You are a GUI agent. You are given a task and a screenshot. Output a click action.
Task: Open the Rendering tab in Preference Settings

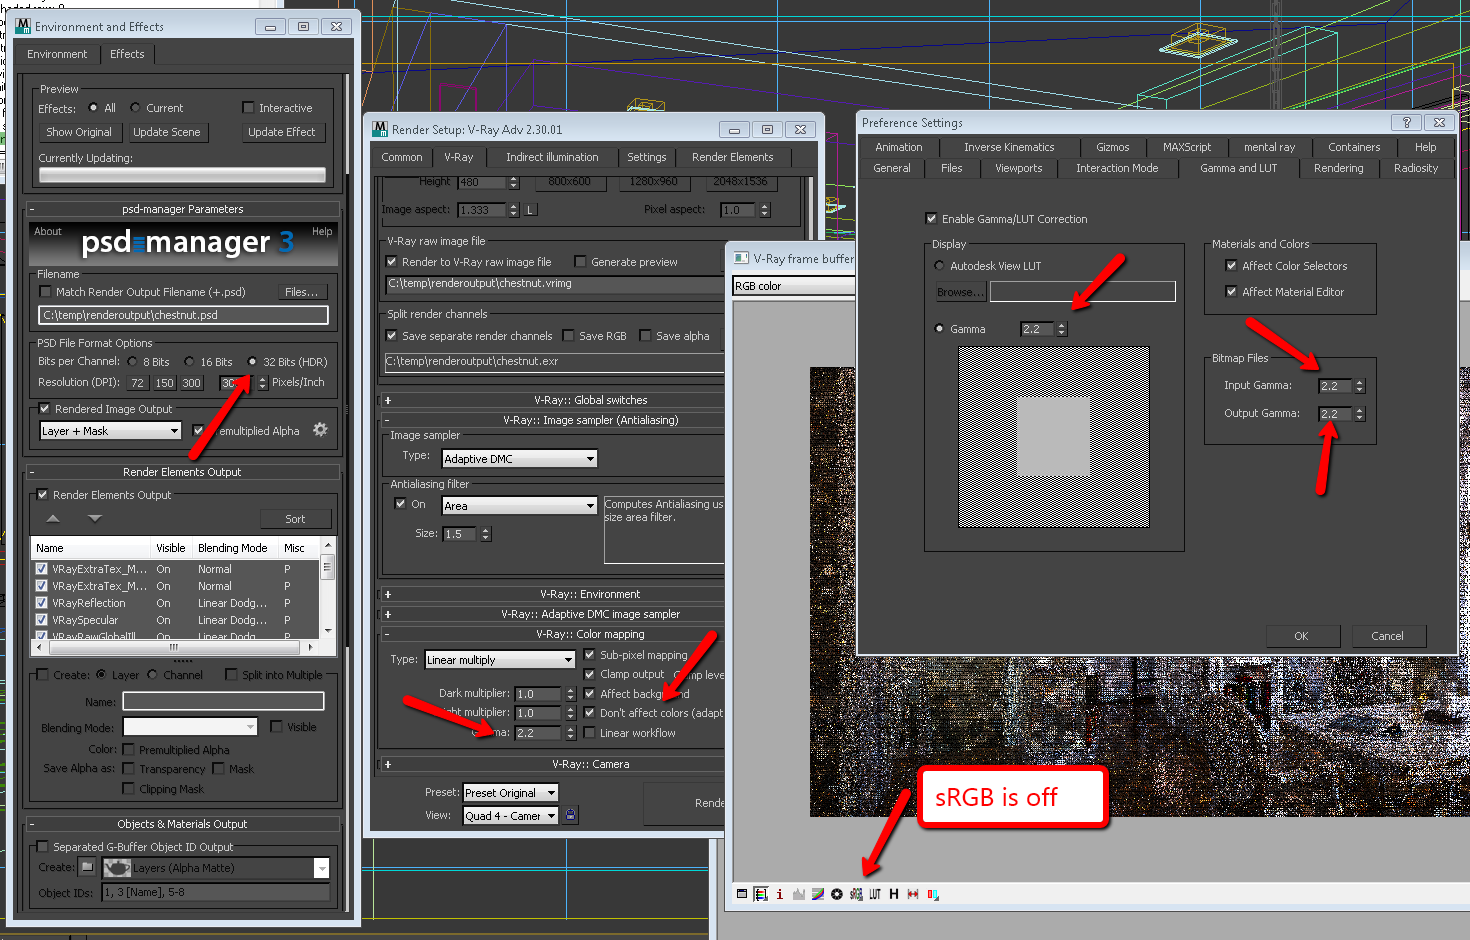click(1338, 168)
